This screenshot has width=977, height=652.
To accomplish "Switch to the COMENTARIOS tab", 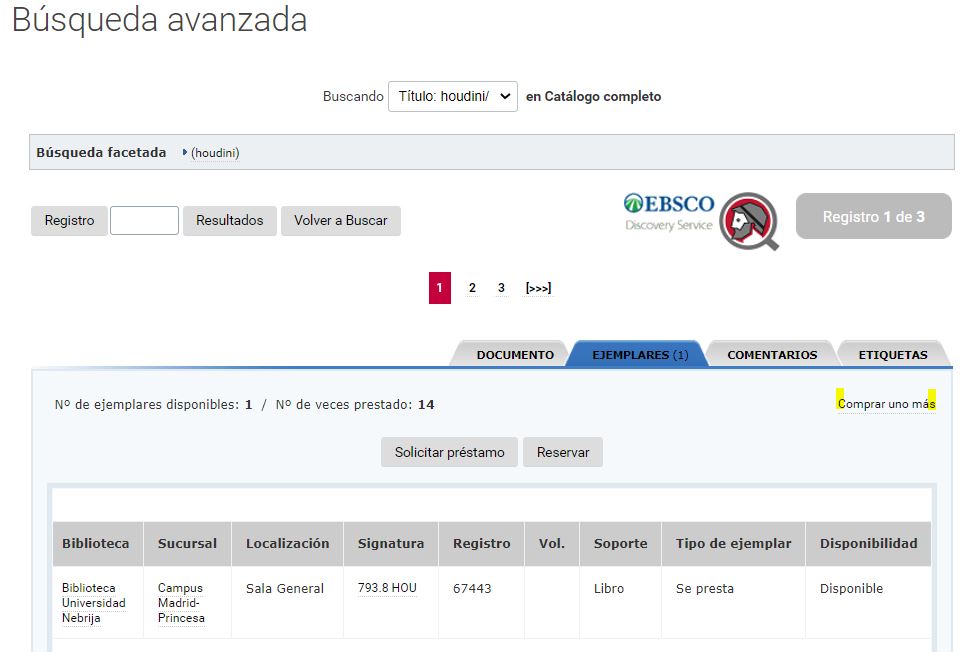I will pos(772,355).
